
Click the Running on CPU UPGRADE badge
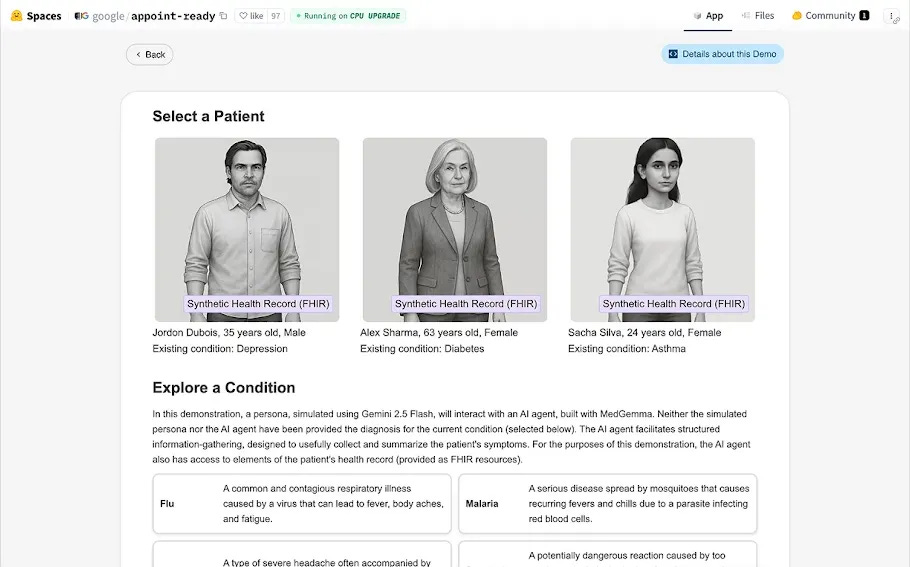348,16
